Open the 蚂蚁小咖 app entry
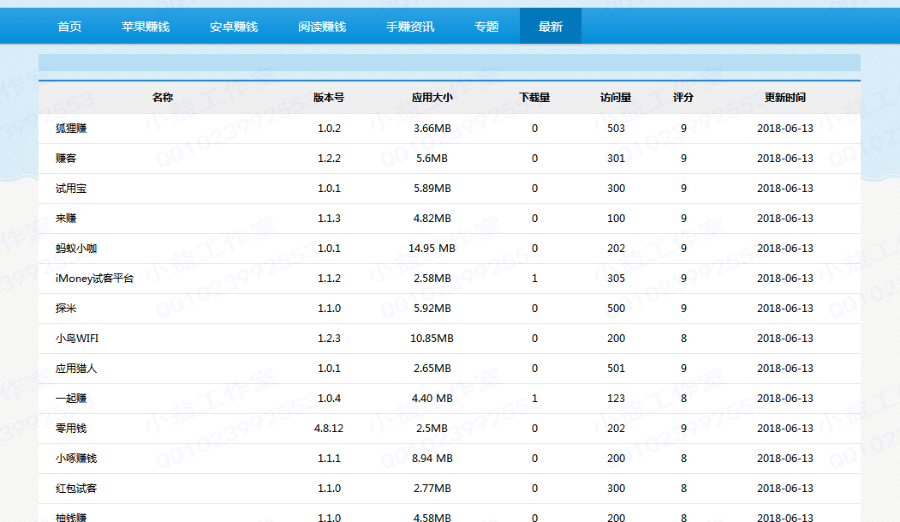The image size is (900, 522). (76, 248)
